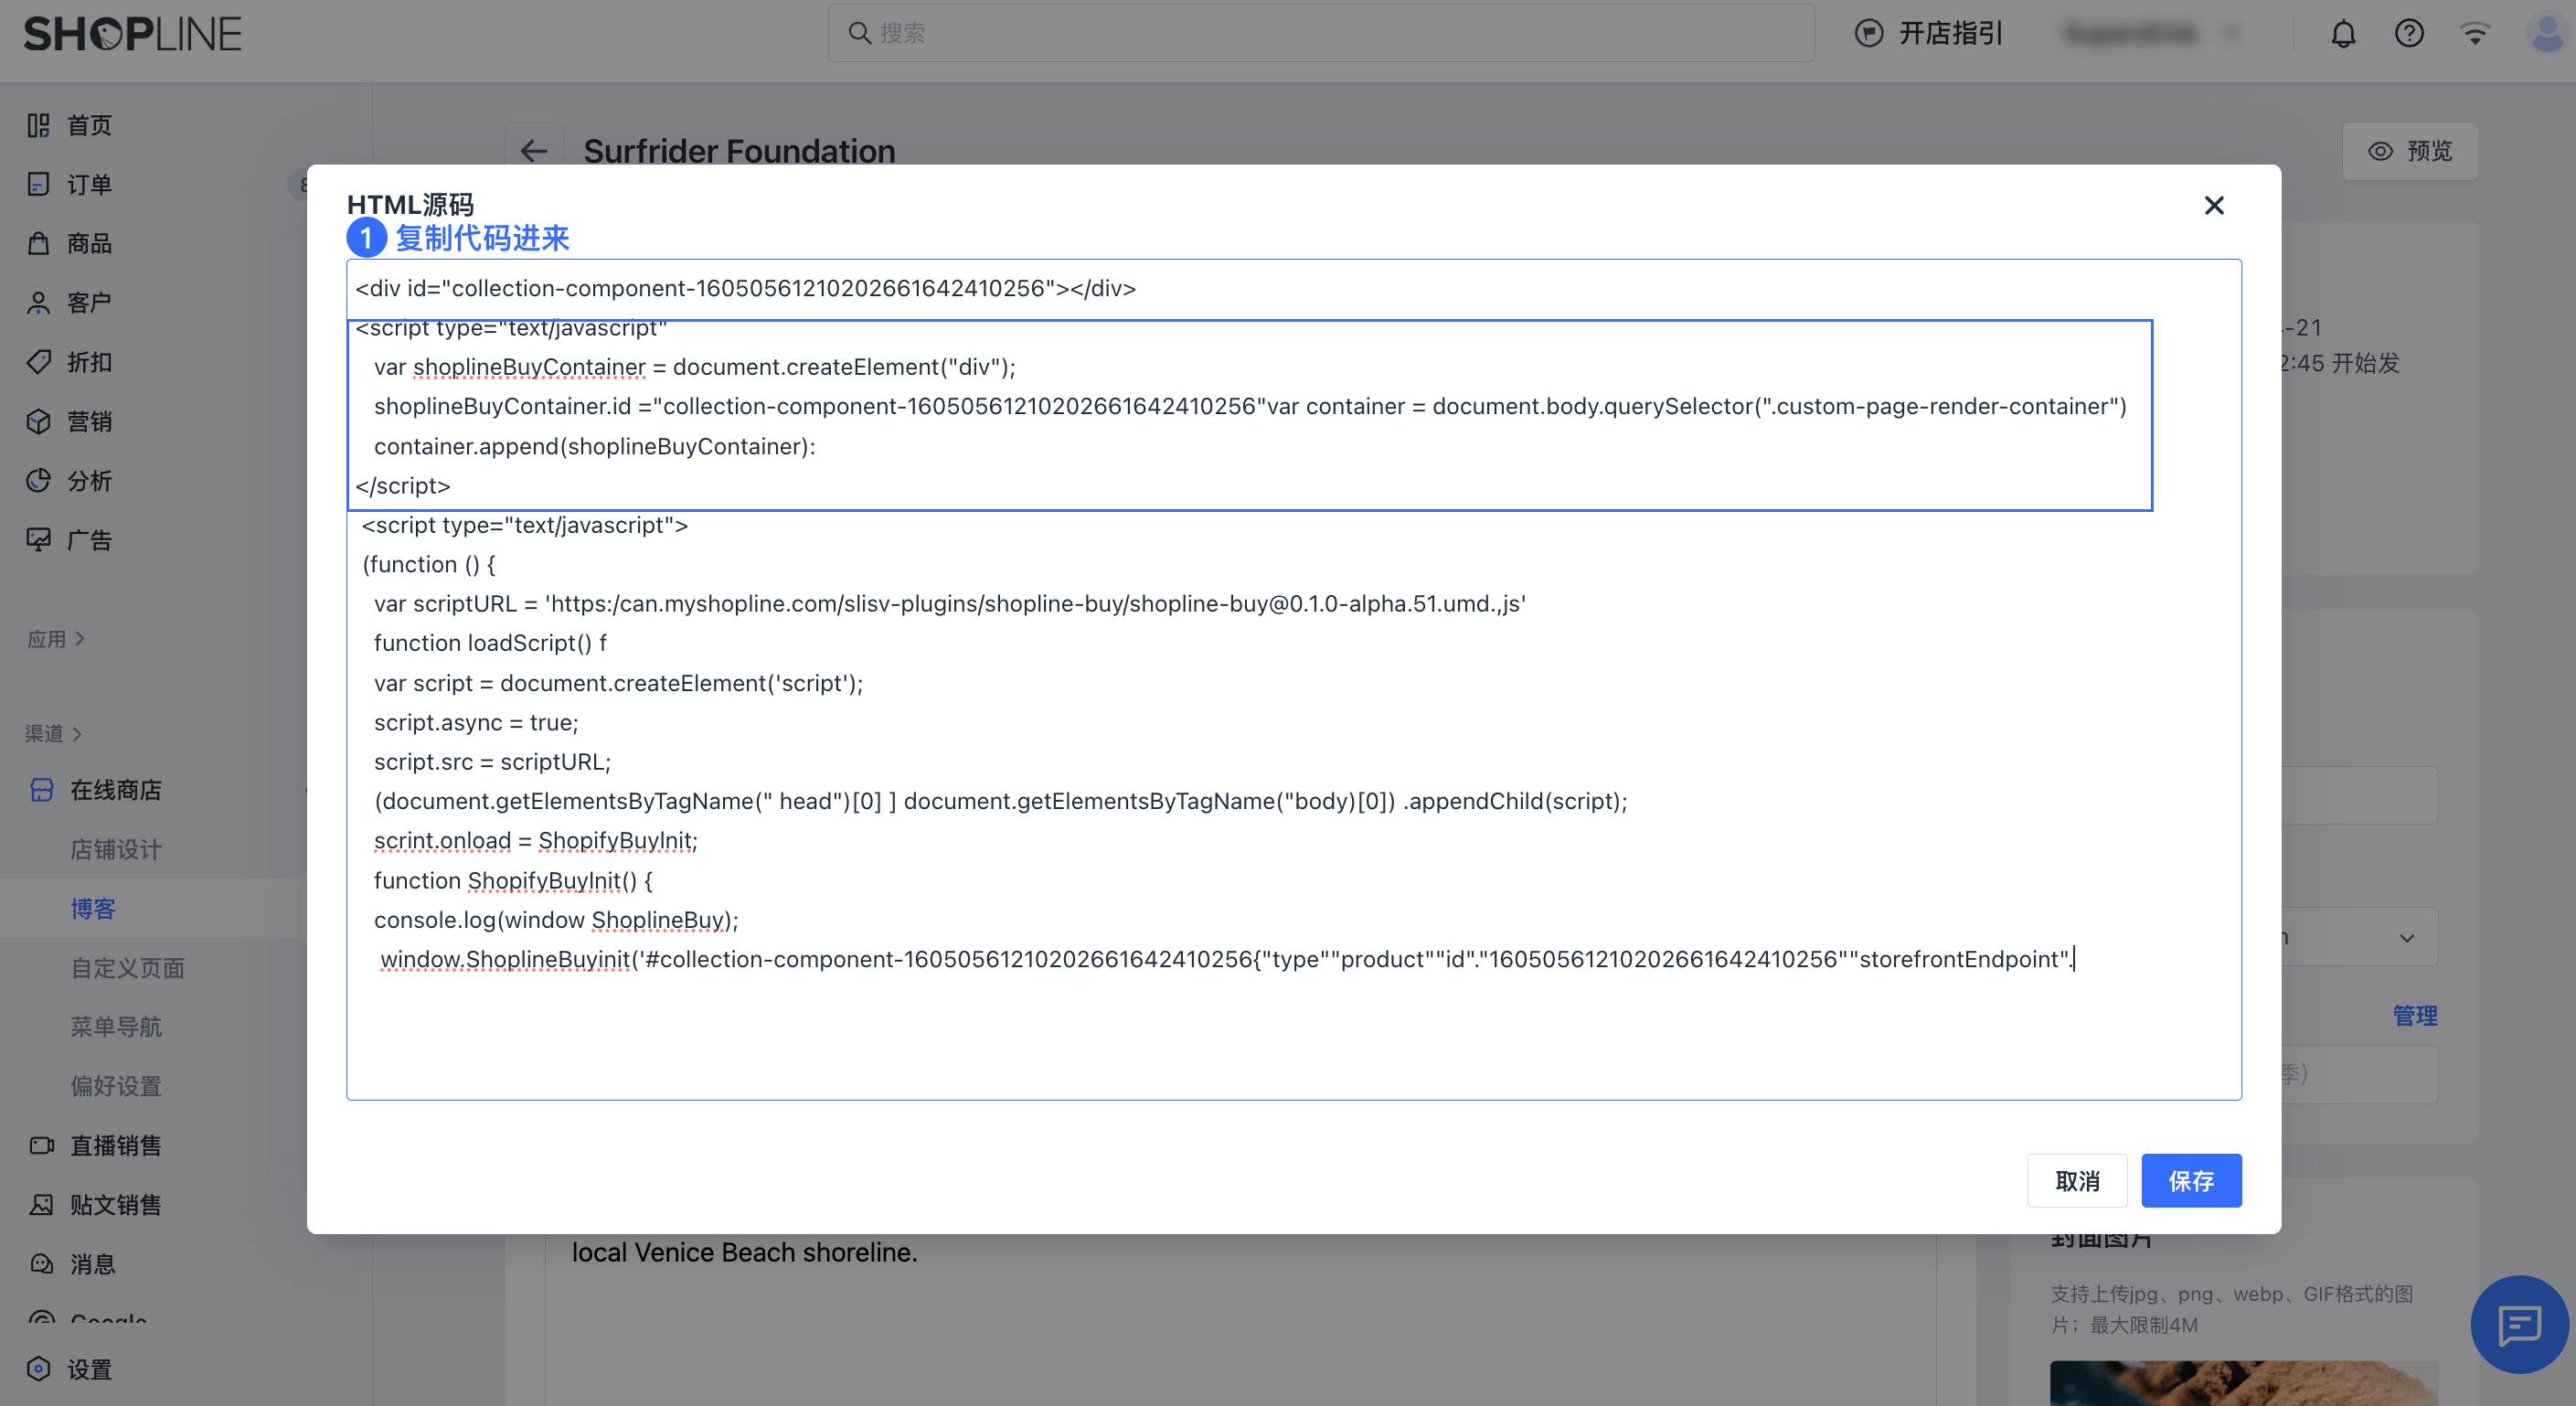The image size is (2576, 1406).
Task: Click the 预览 preview button
Action: [2410, 151]
